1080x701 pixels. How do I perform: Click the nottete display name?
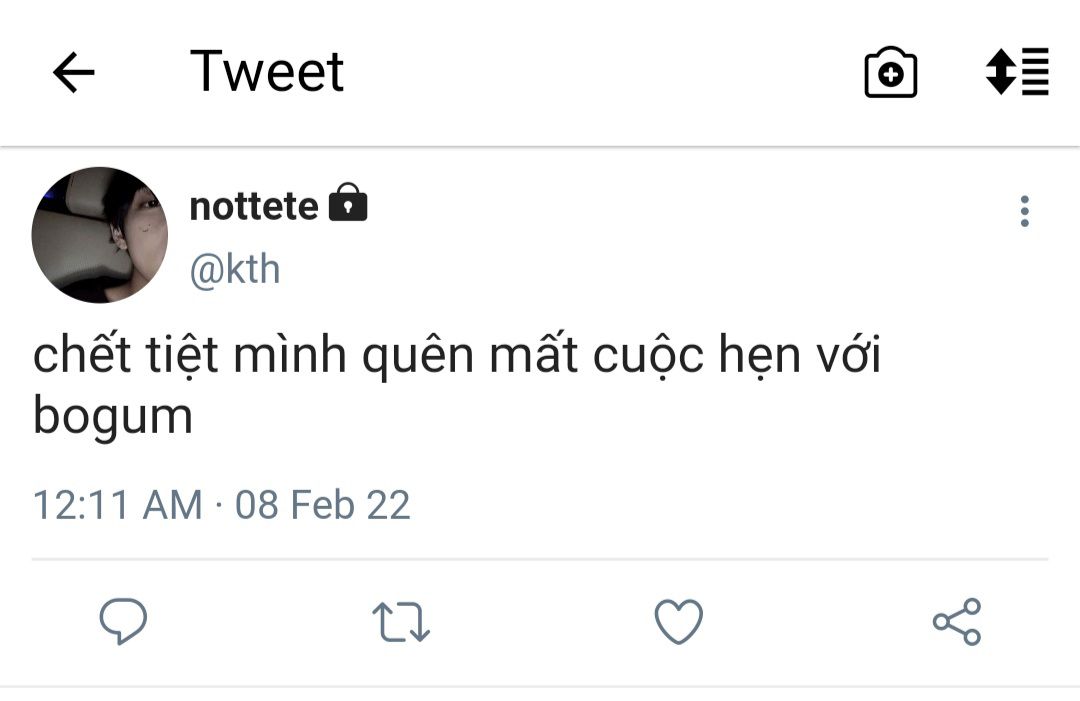click(x=254, y=206)
